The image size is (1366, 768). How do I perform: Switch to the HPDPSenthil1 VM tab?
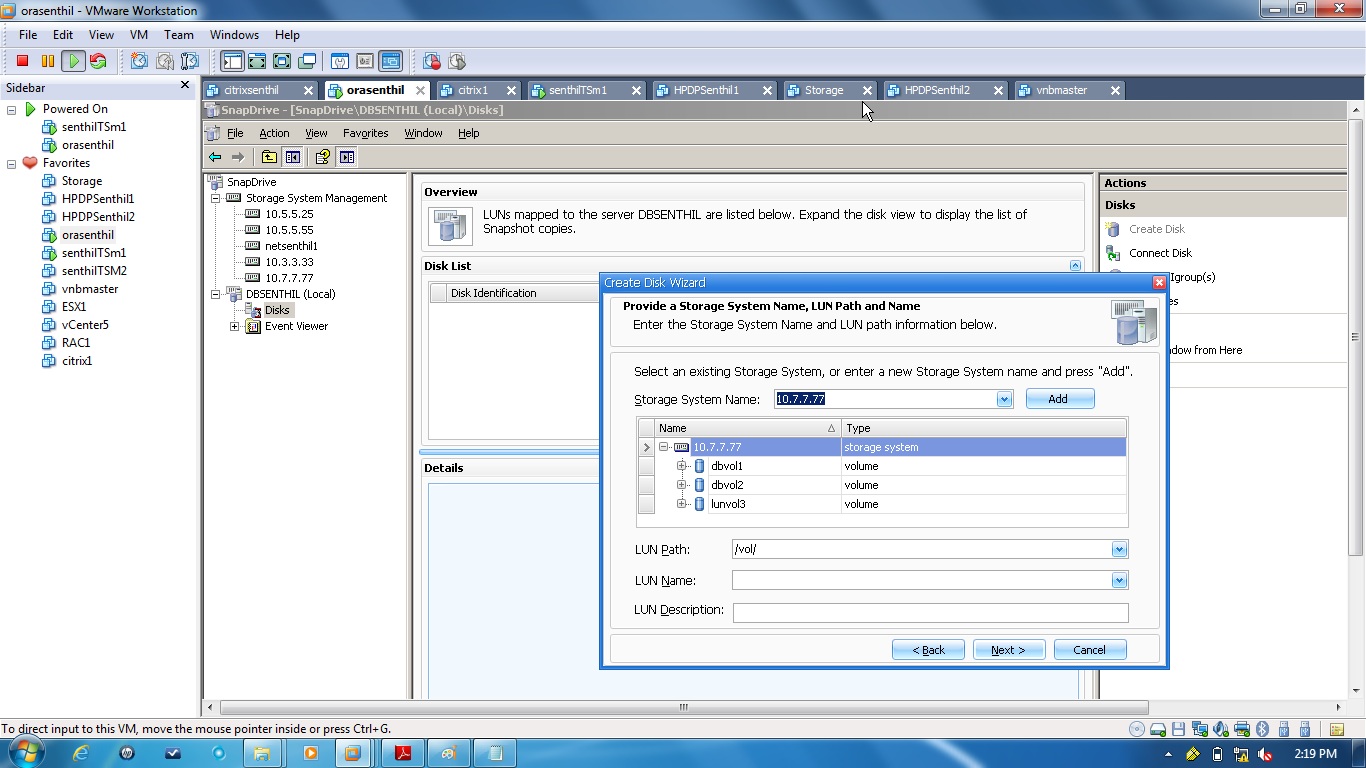click(x=715, y=90)
